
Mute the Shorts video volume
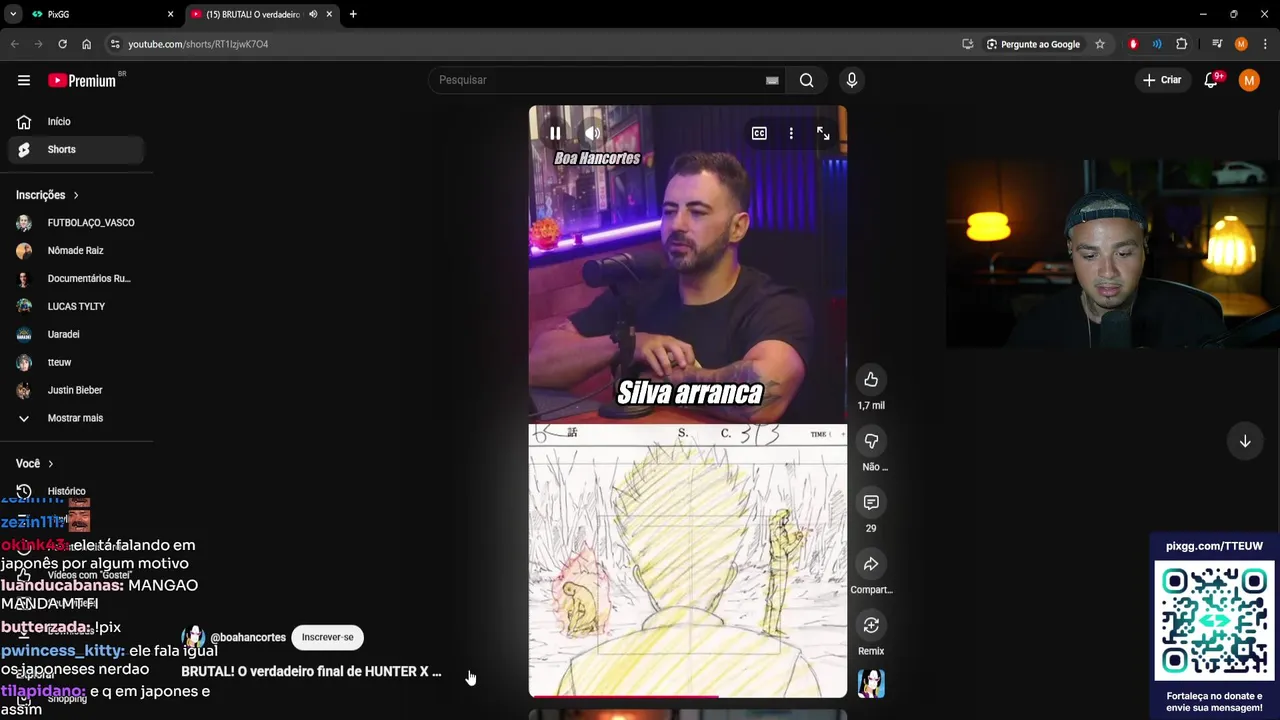click(x=593, y=133)
